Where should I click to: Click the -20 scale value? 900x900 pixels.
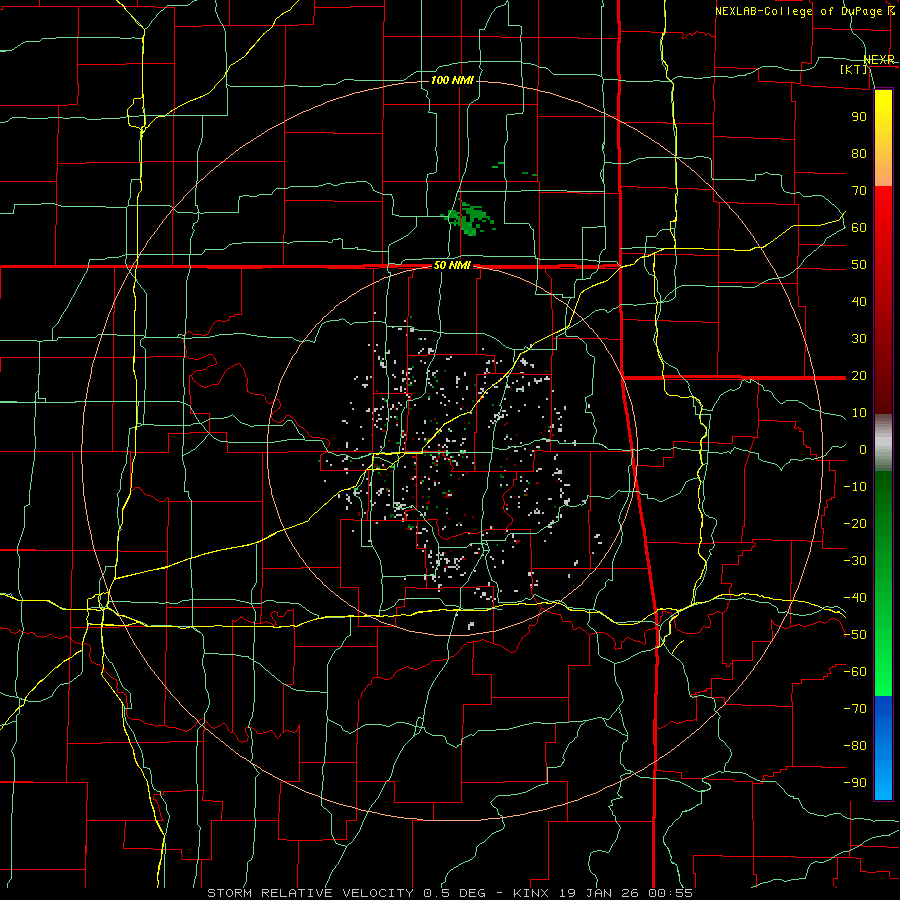click(x=855, y=524)
